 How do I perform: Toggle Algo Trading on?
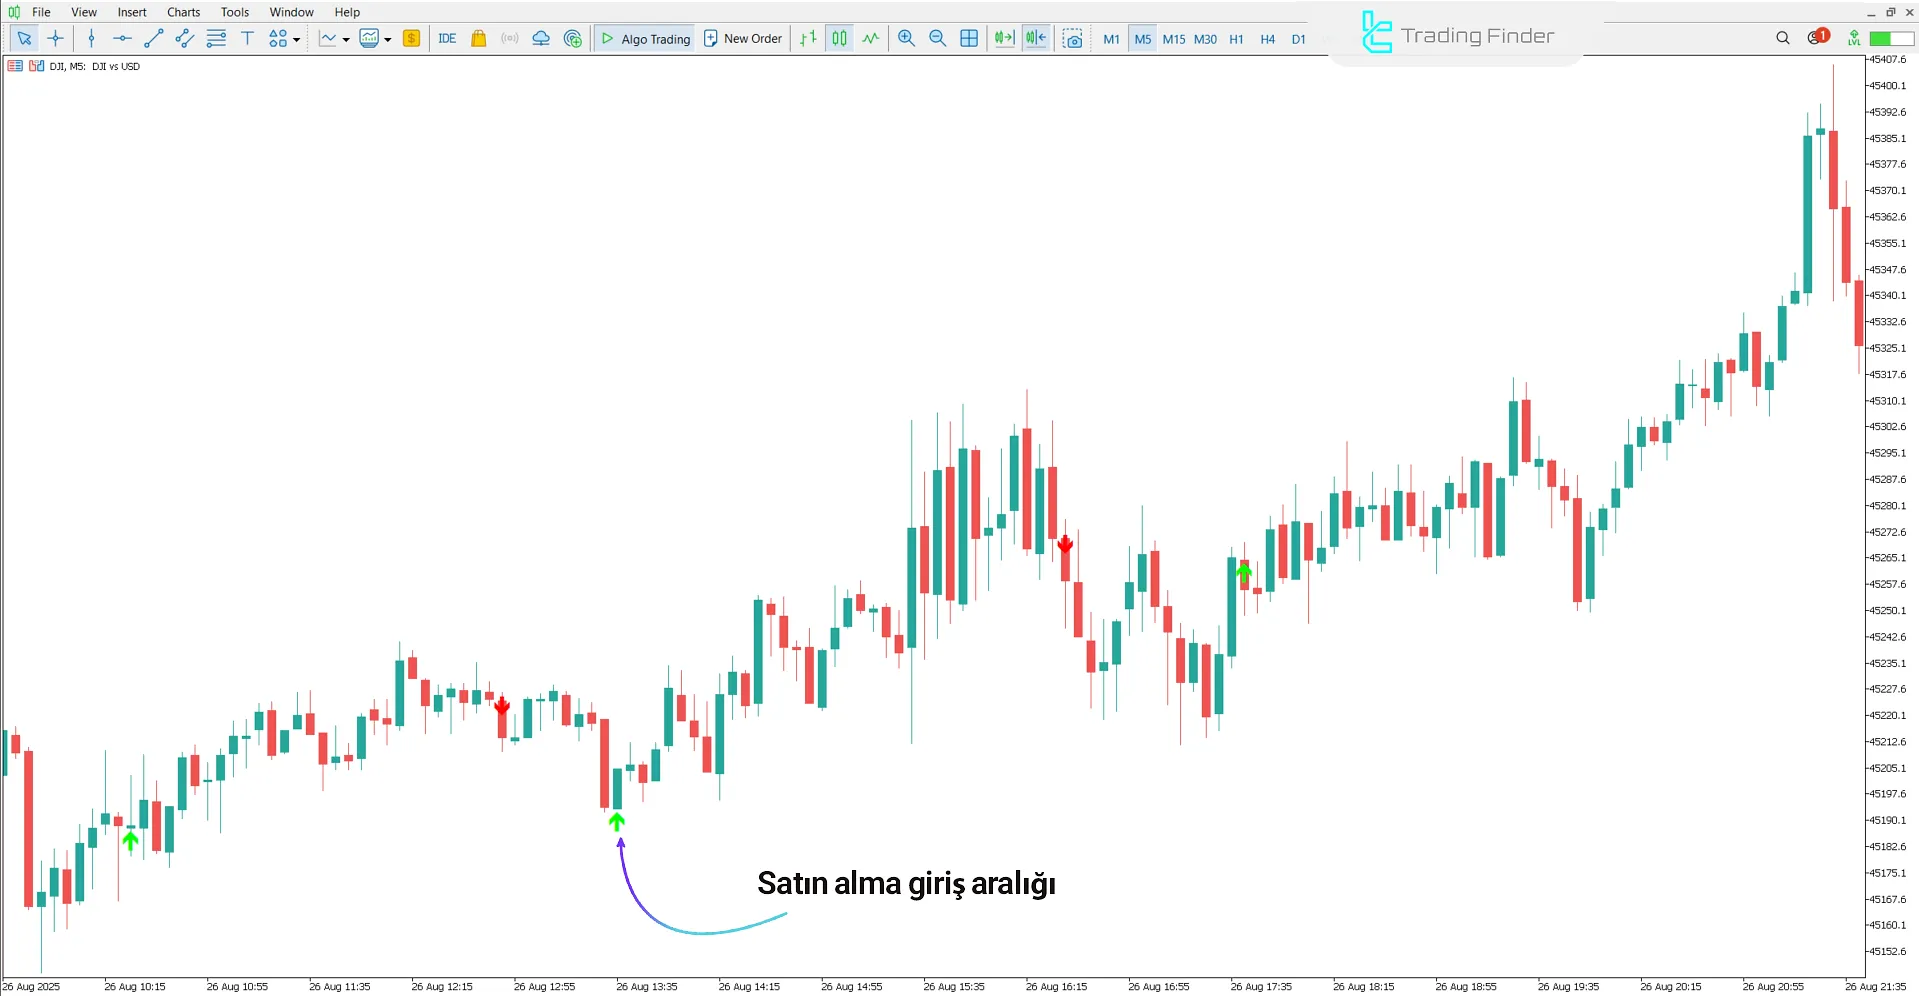click(x=644, y=38)
